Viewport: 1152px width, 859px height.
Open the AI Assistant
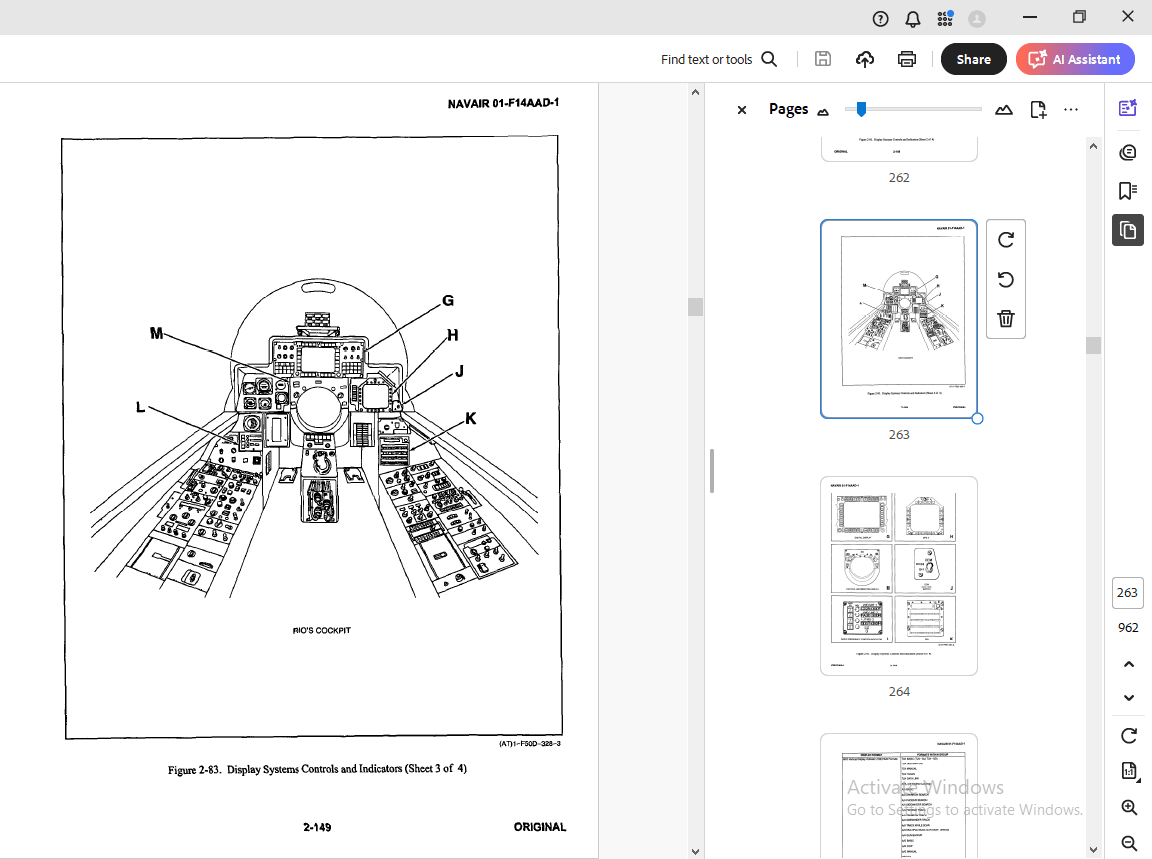[1074, 59]
